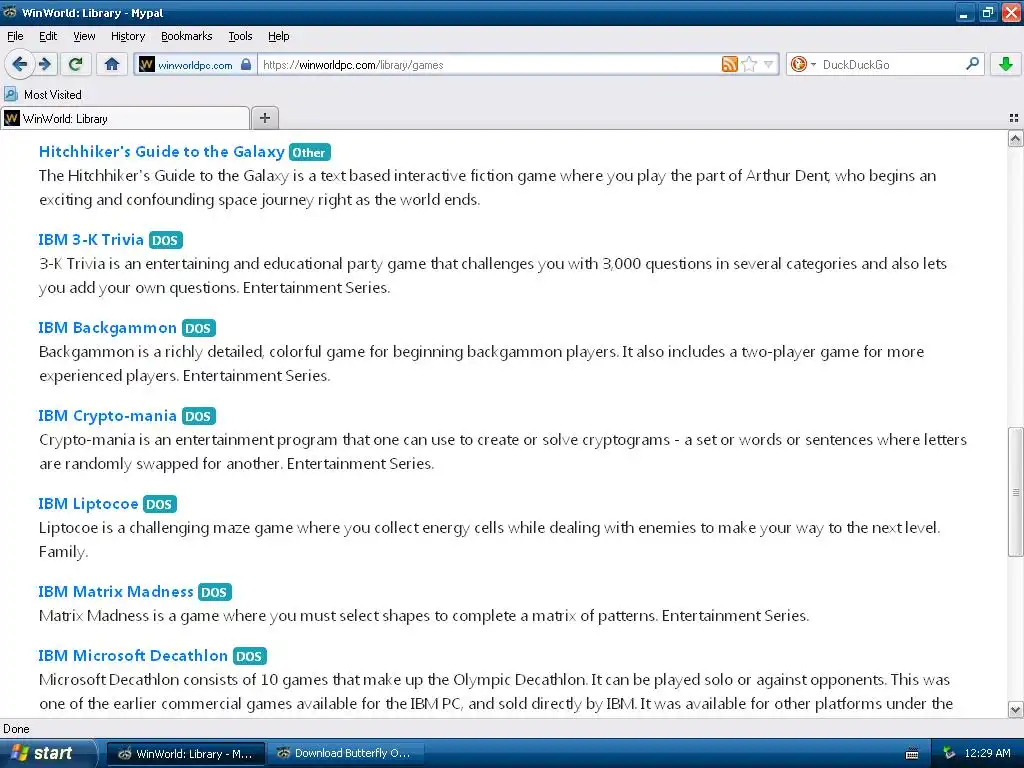Open the URL history dropdown arrow
Screen dimensions: 1024x768
(769, 64)
